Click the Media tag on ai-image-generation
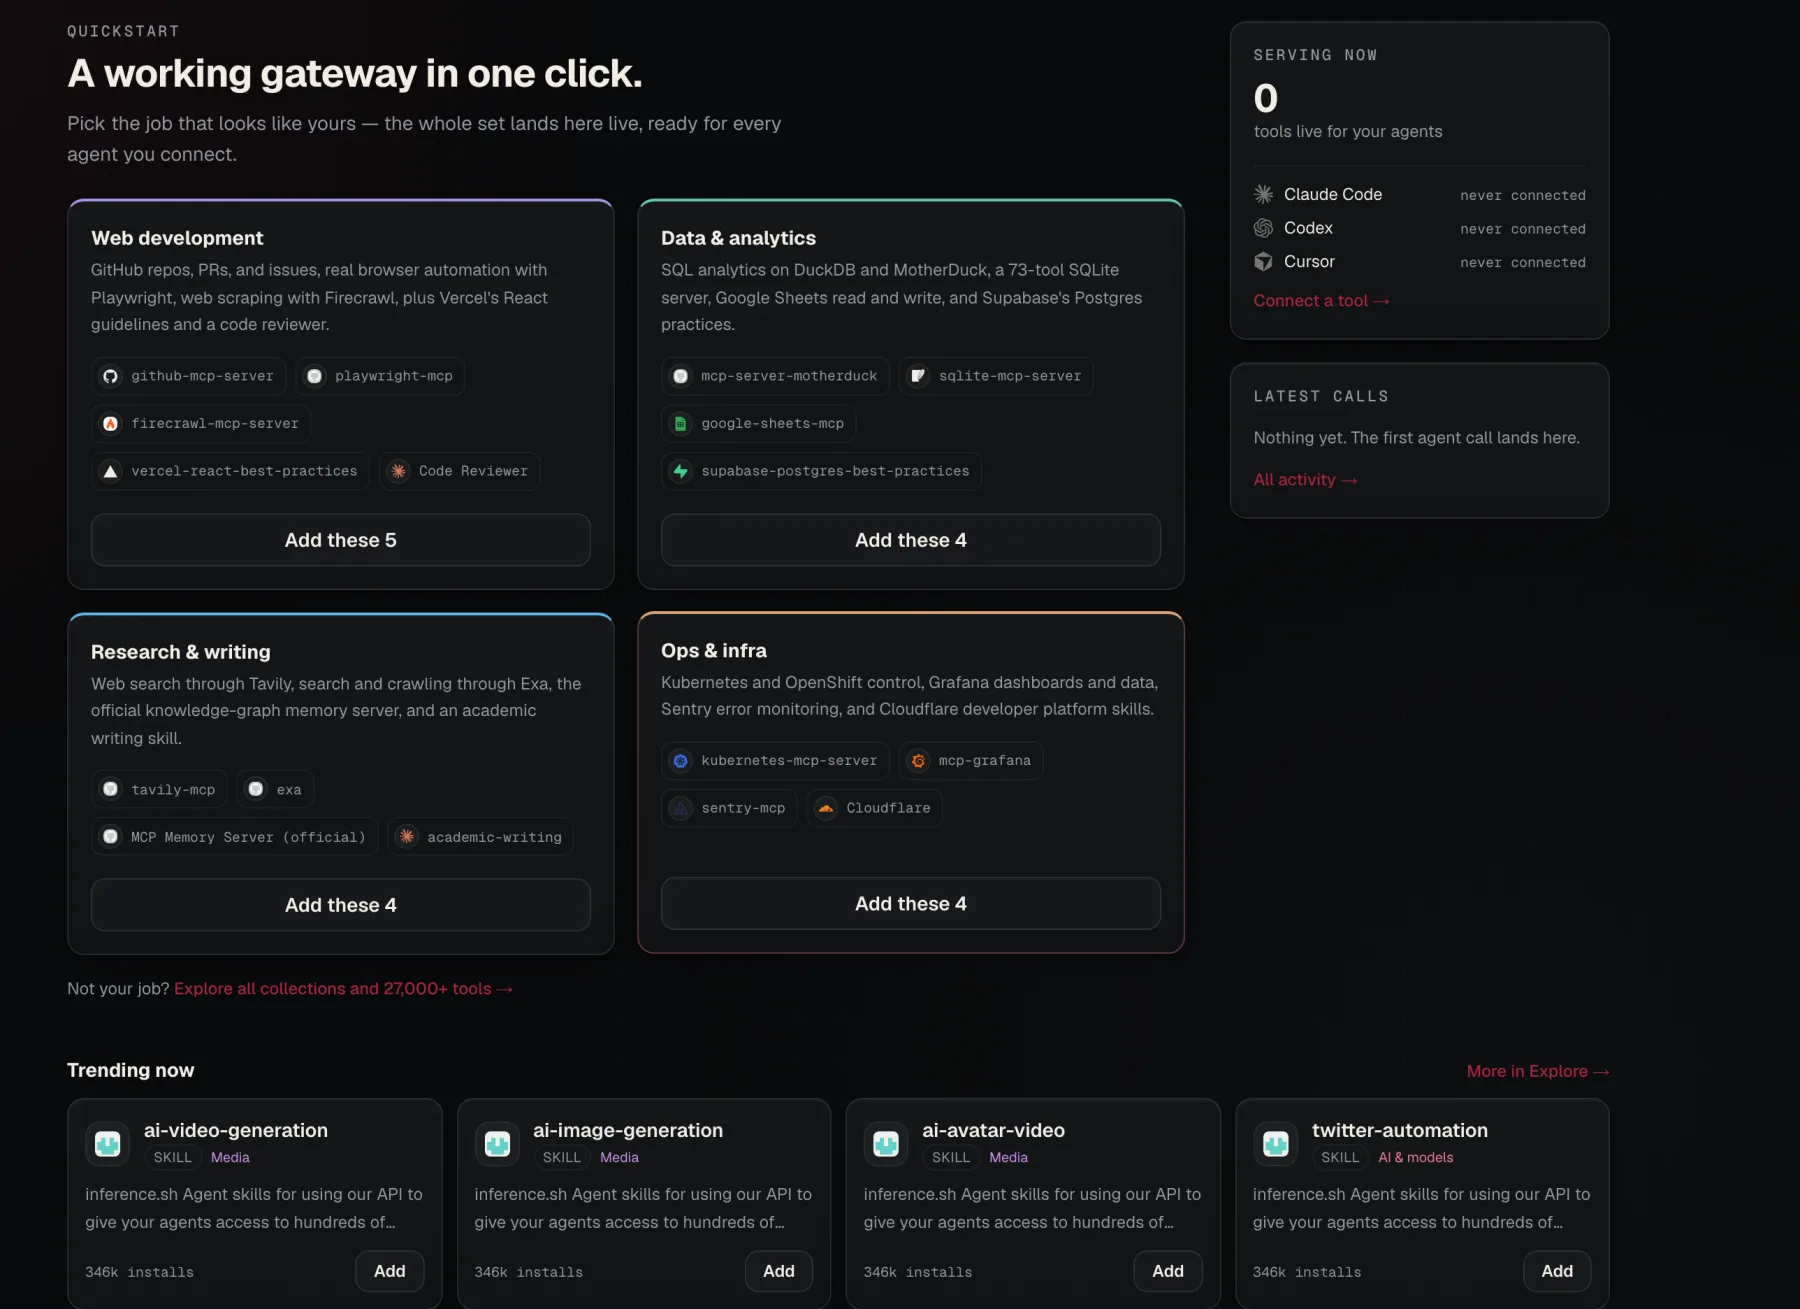1800x1309 pixels. (619, 1157)
